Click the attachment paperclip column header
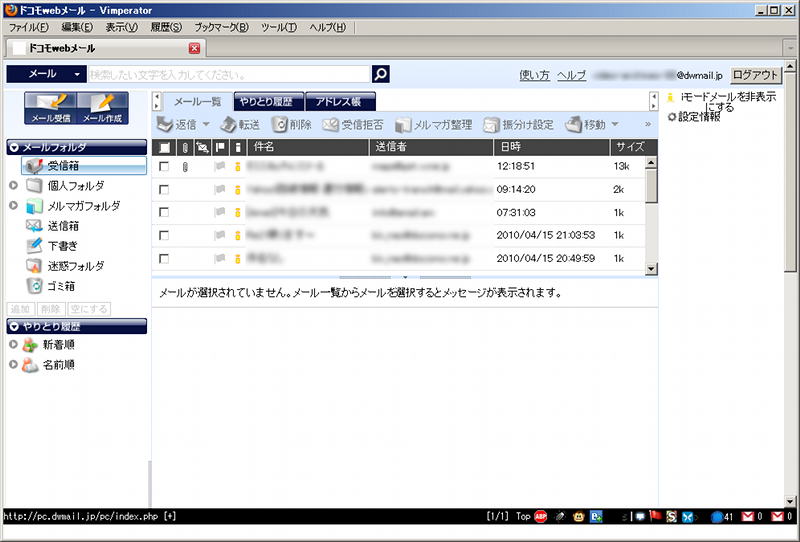Screen dimensions: 800x542 click(185, 147)
